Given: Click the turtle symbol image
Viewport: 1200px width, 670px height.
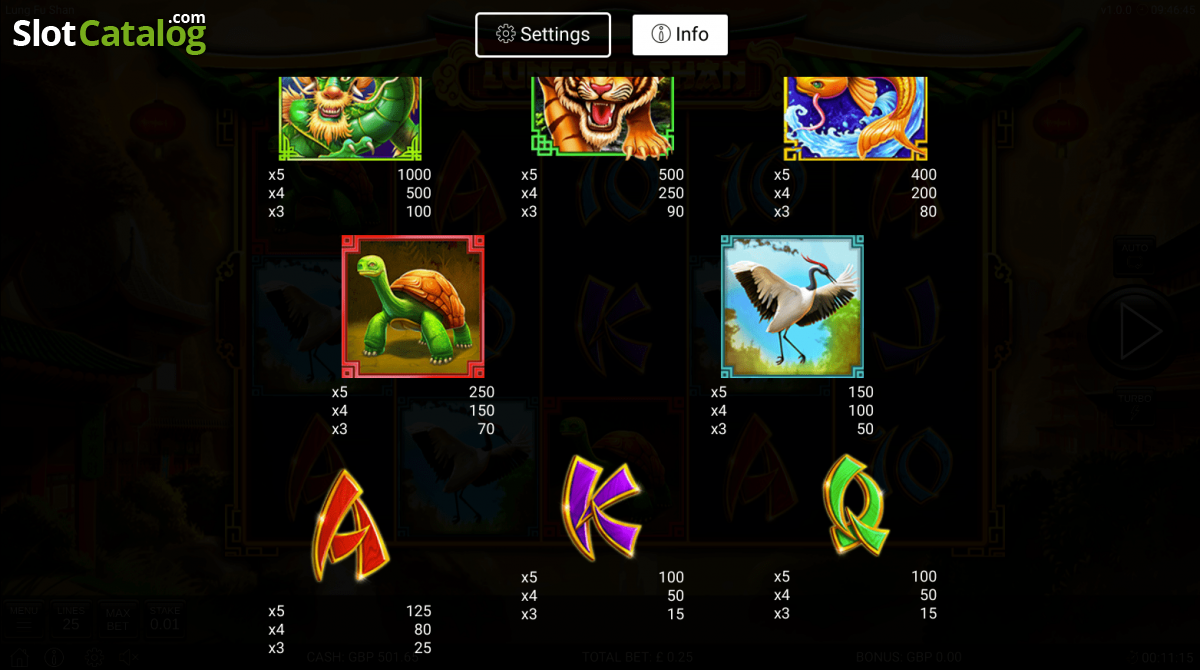Looking at the screenshot, I should click(413, 306).
